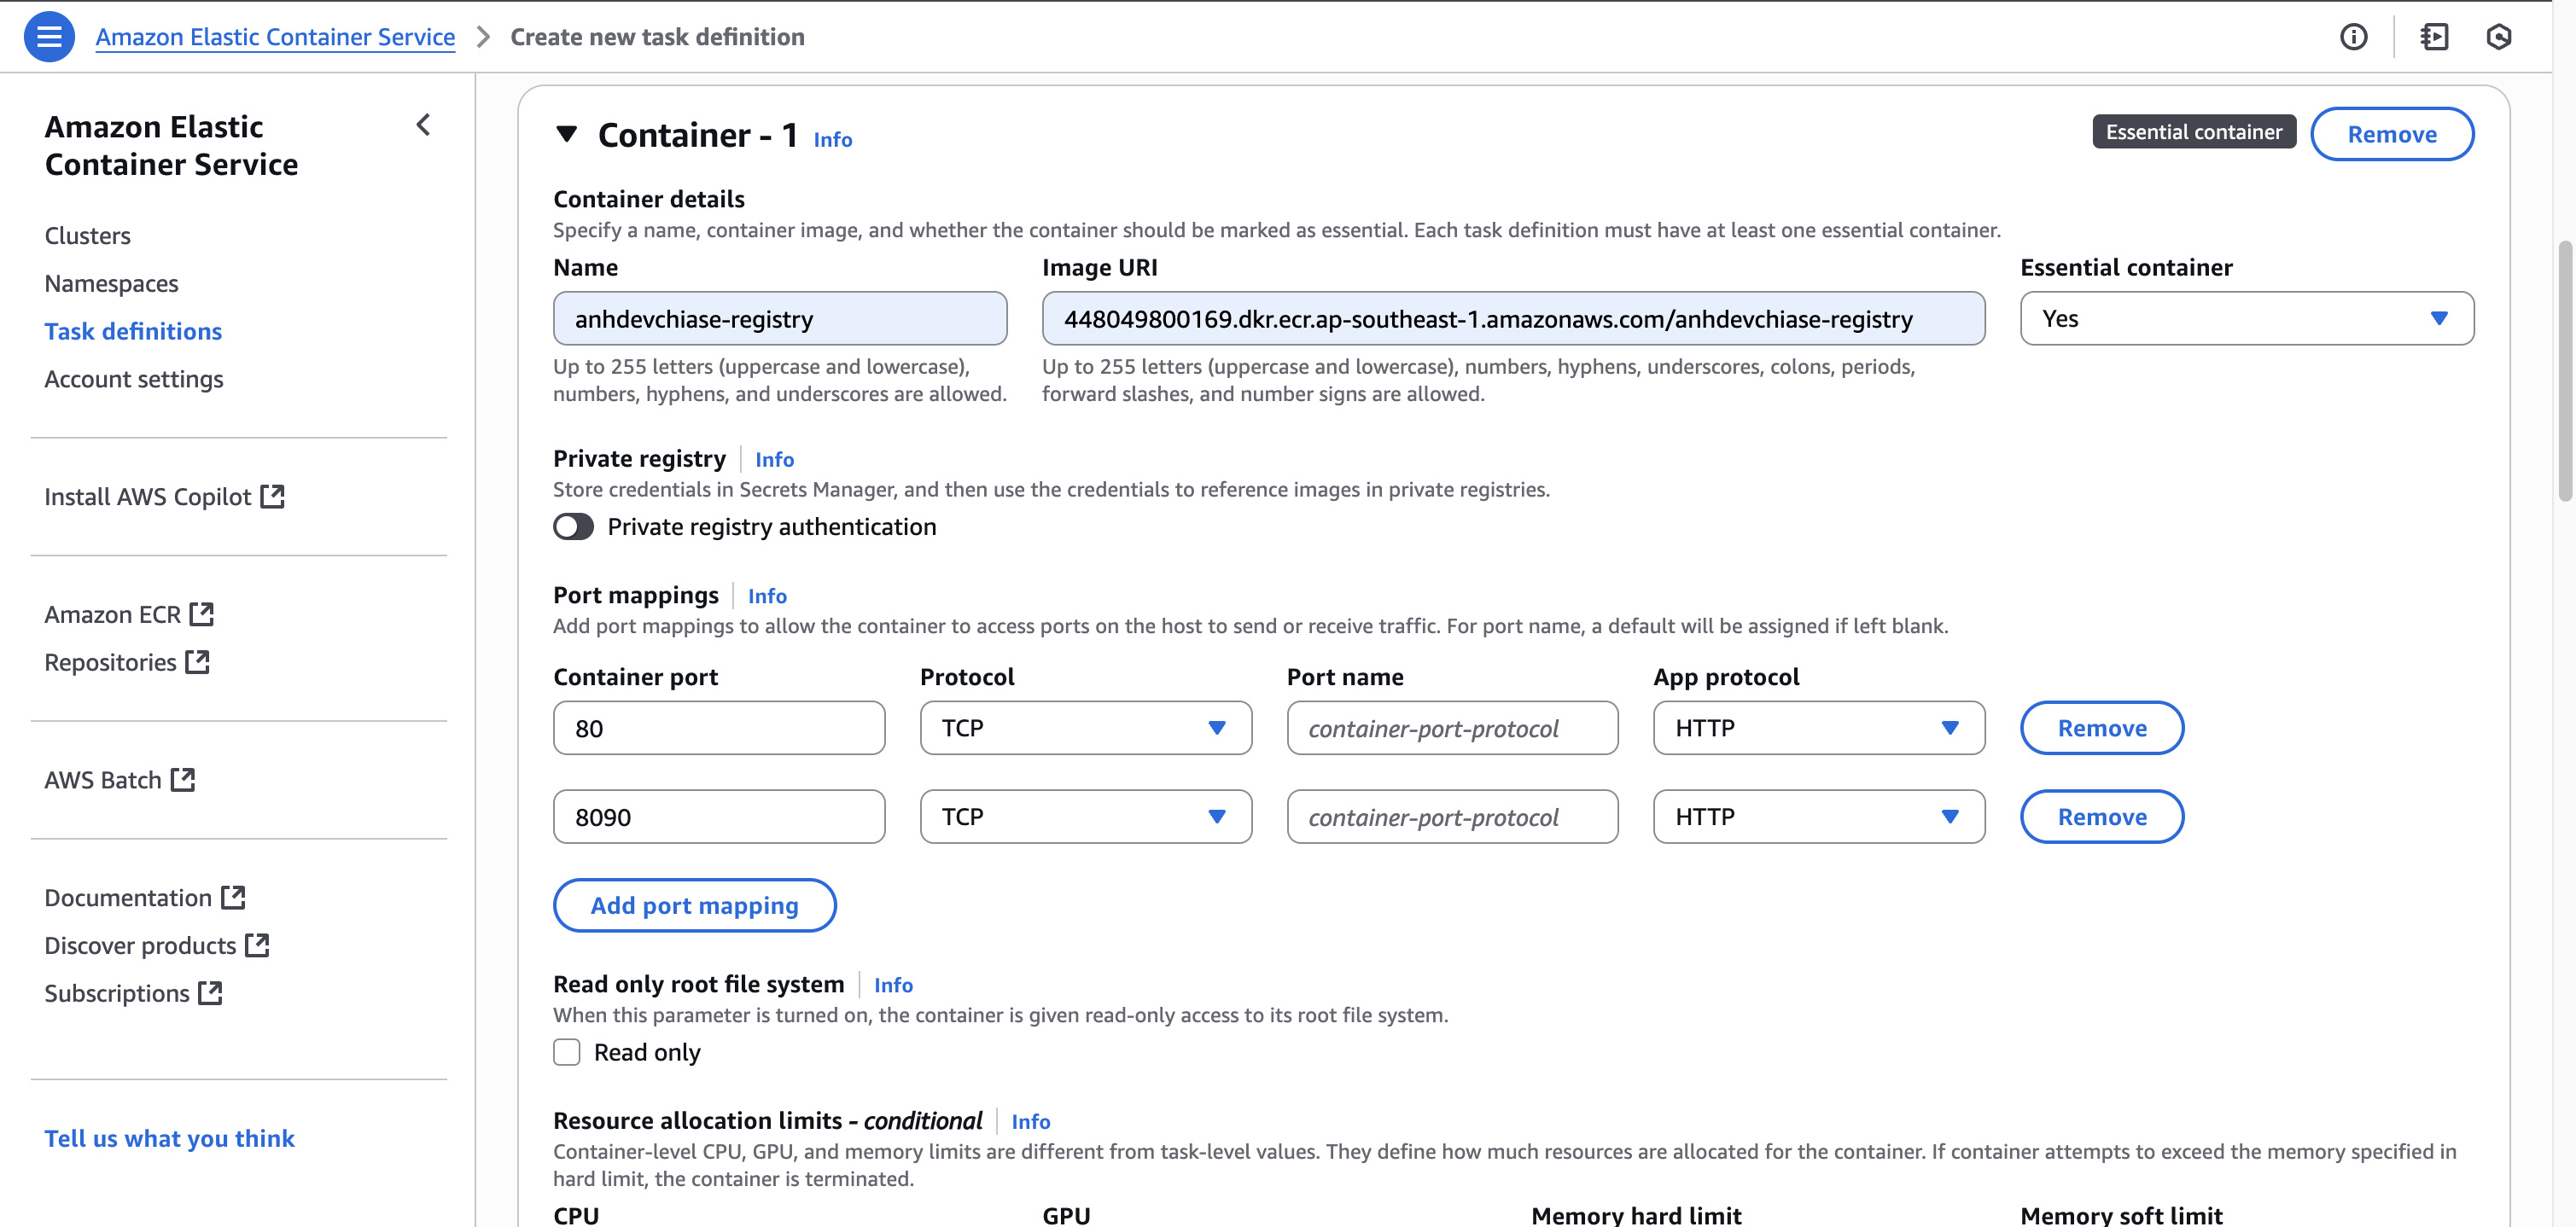Remove the 8090 port mapping row

click(2101, 817)
